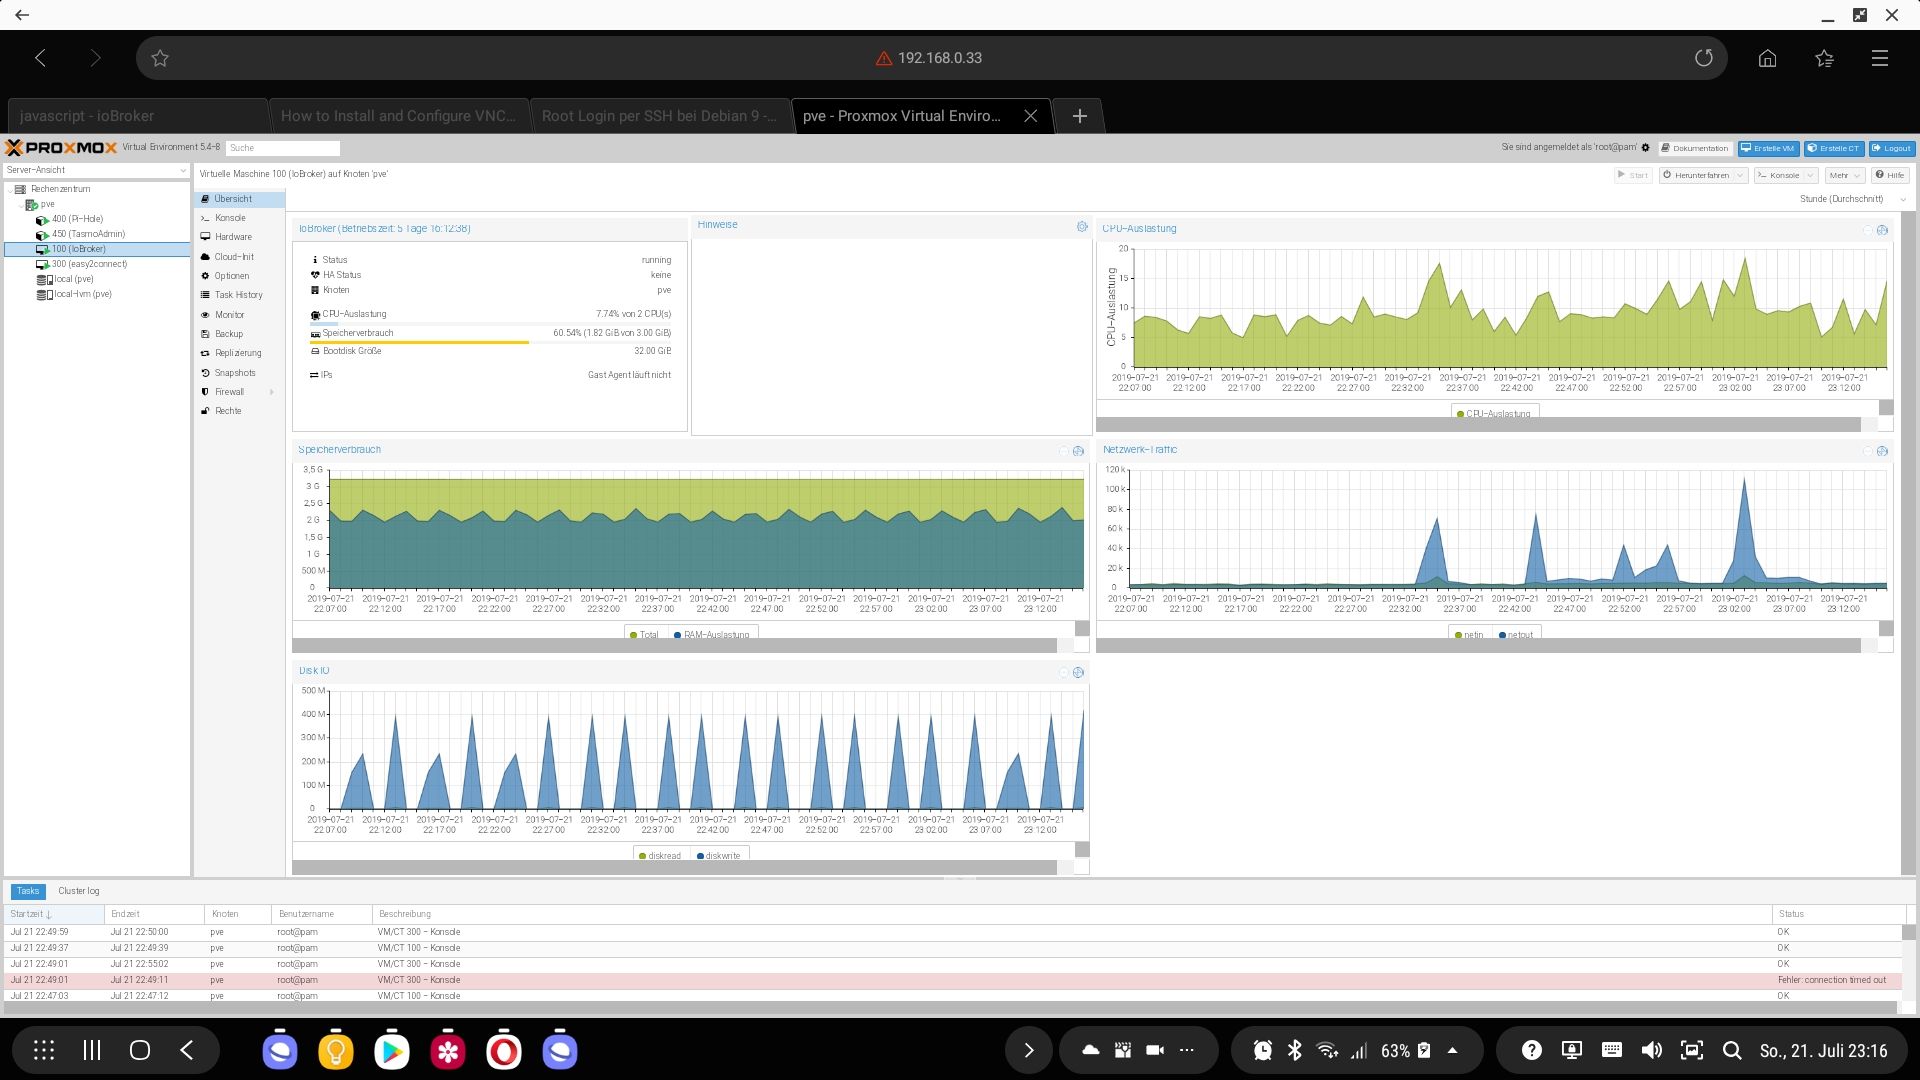Screen dimensions: 1920x1080
Task: Open Play Store from the taskbar
Action: [x=392, y=1051]
